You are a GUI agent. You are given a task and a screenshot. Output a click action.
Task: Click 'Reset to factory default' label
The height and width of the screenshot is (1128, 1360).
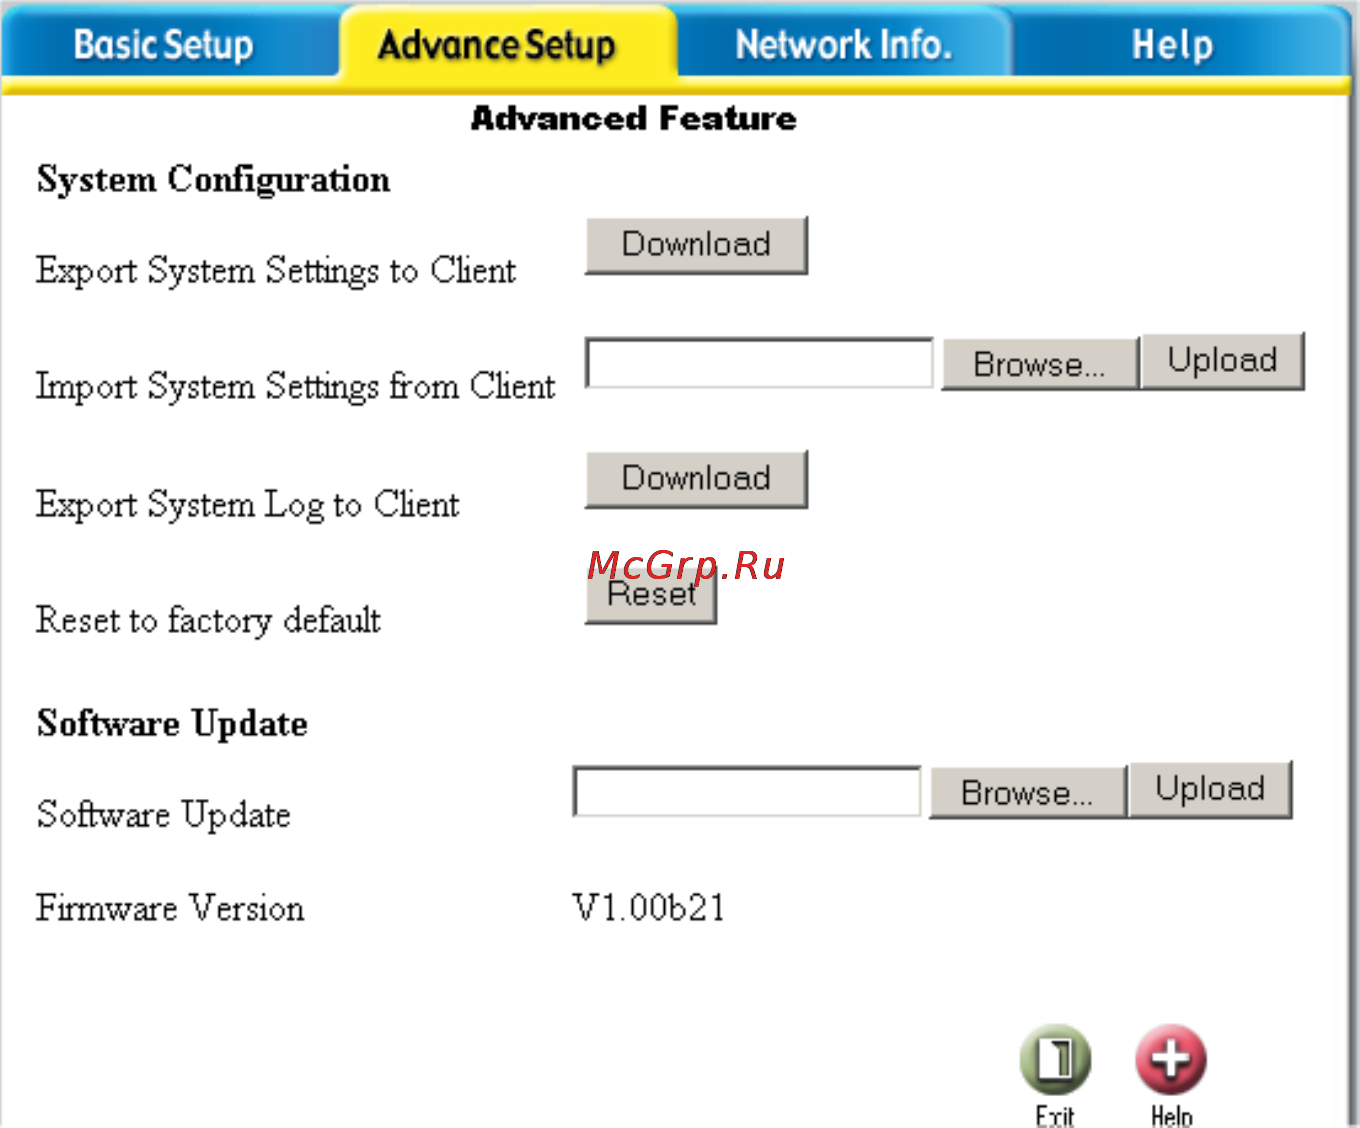[208, 620]
